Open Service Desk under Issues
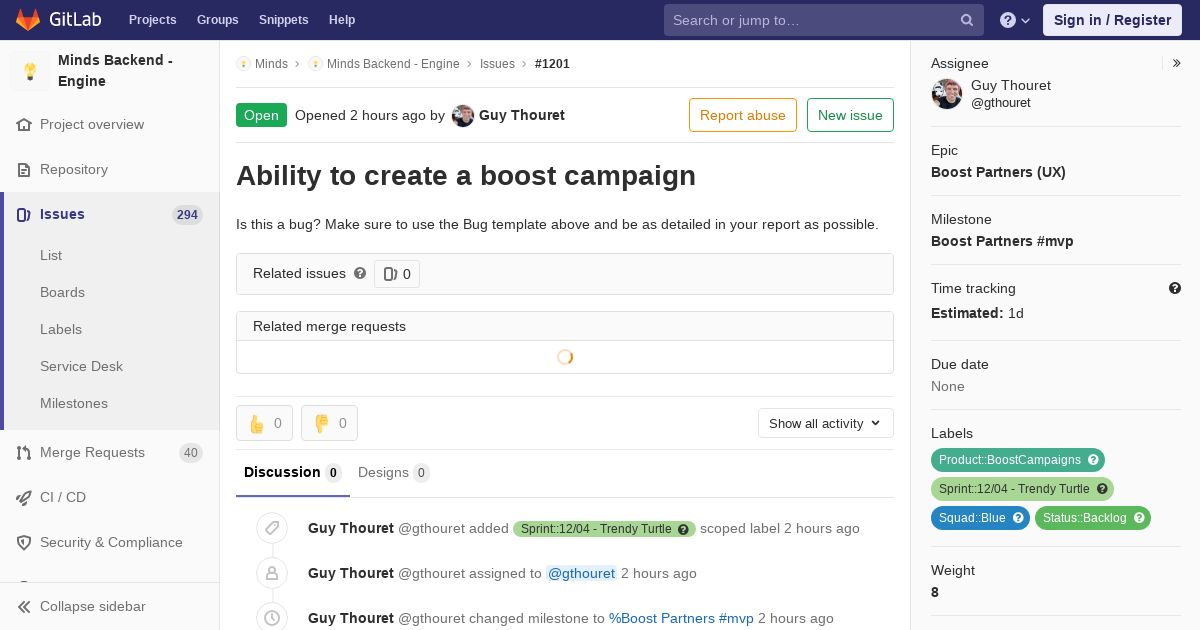 click(x=81, y=366)
